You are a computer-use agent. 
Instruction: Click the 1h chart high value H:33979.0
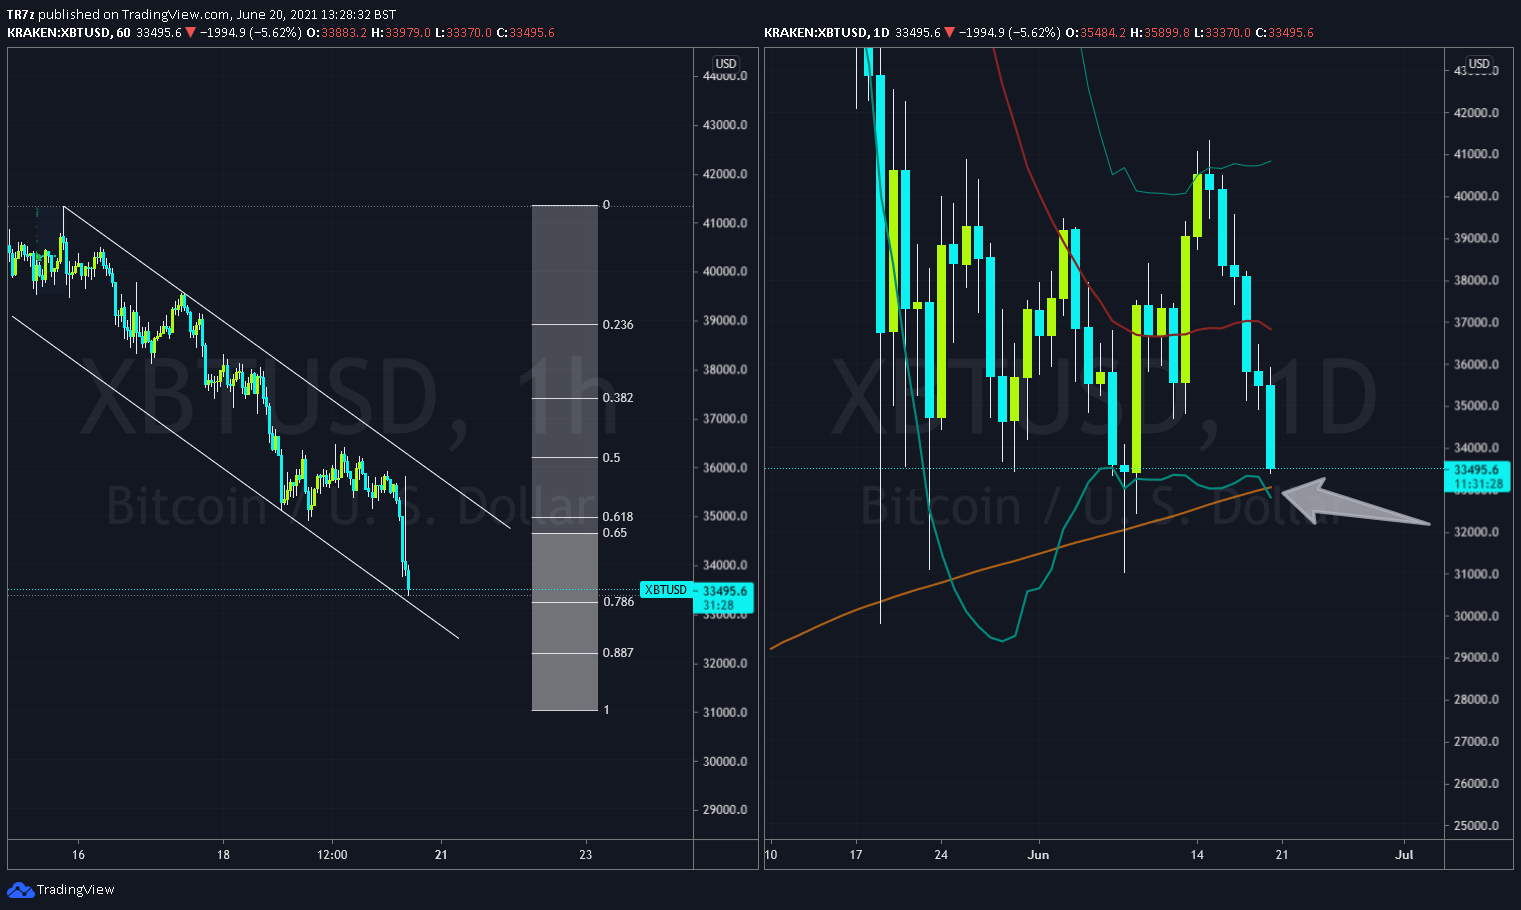click(x=400, y=33)
